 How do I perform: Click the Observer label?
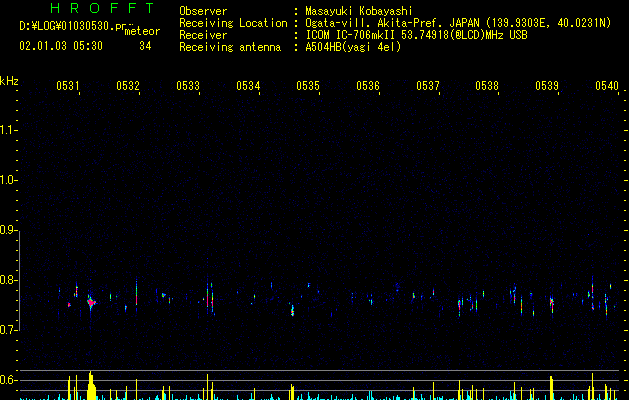tap(203, 11)
